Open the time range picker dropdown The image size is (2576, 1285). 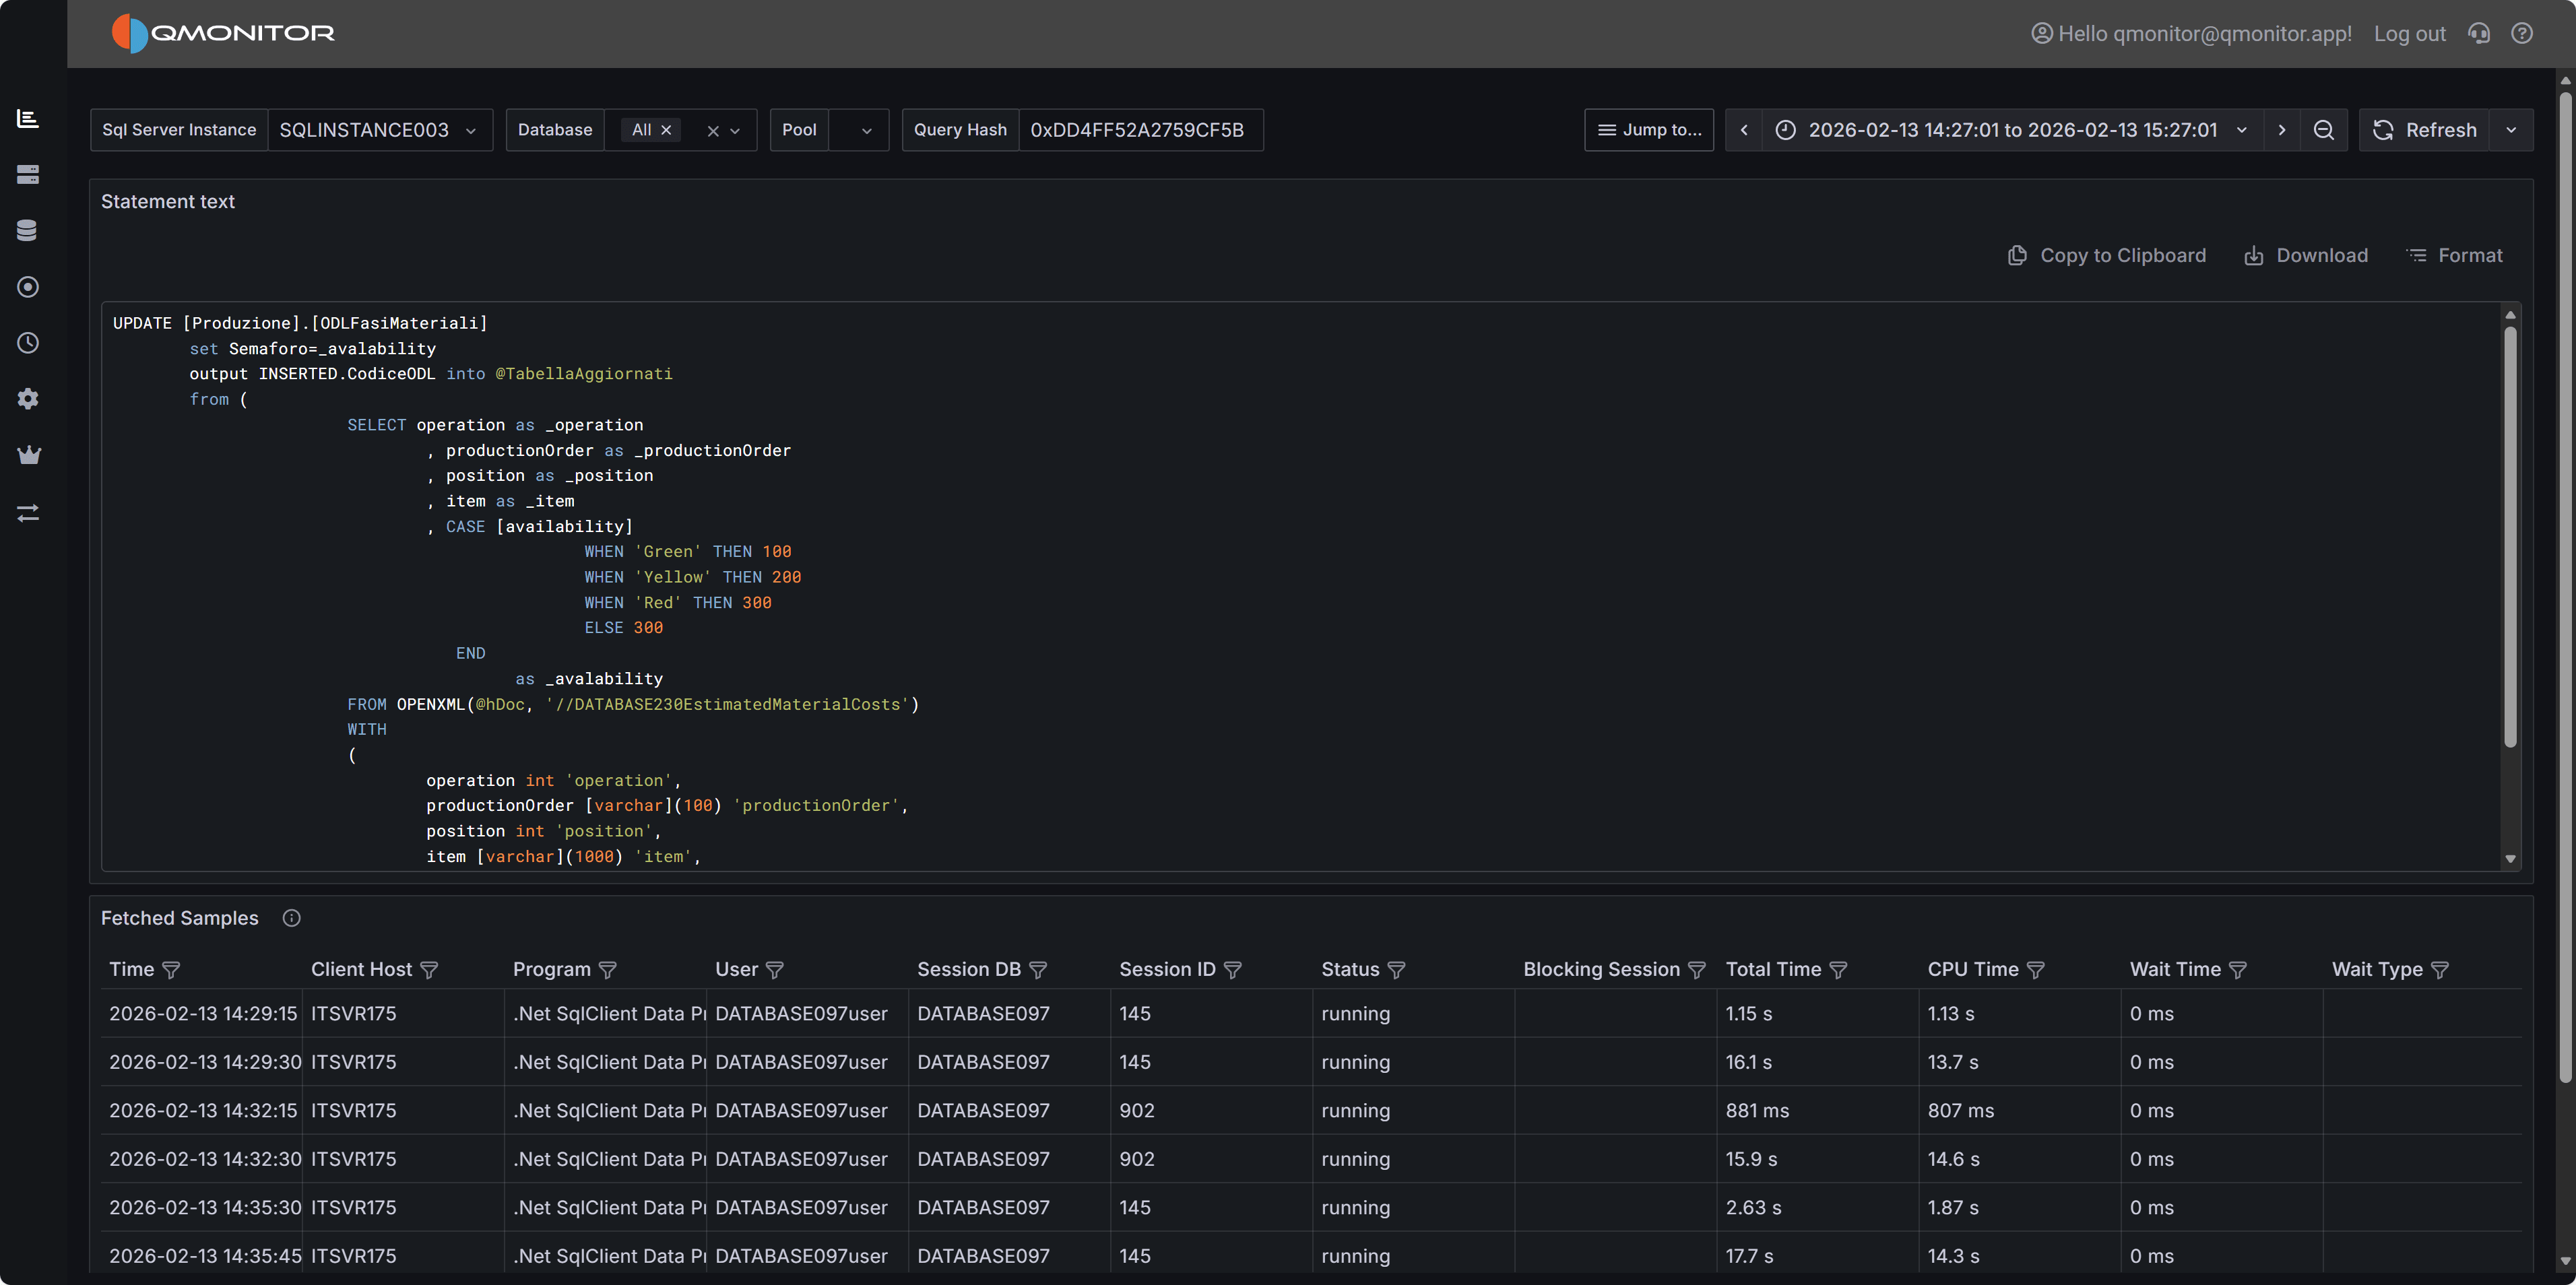[2242, 130]
